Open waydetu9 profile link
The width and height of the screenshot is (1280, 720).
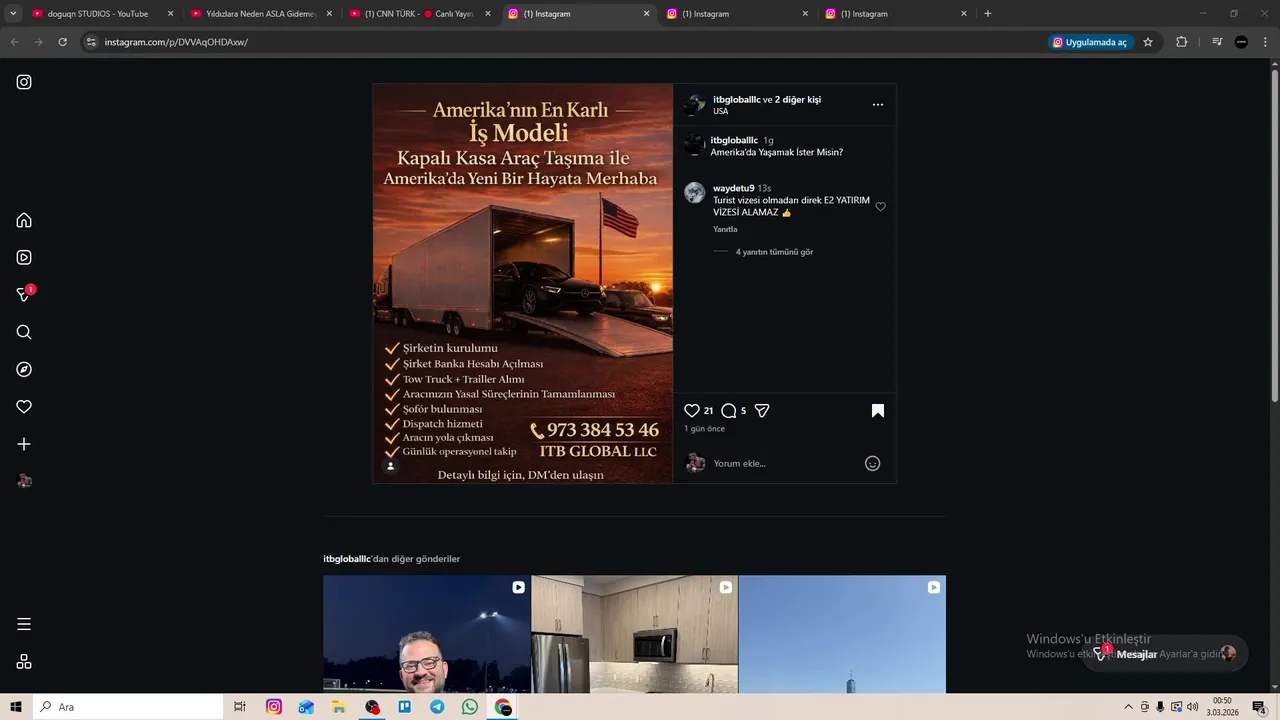click(x=733, y=188)
